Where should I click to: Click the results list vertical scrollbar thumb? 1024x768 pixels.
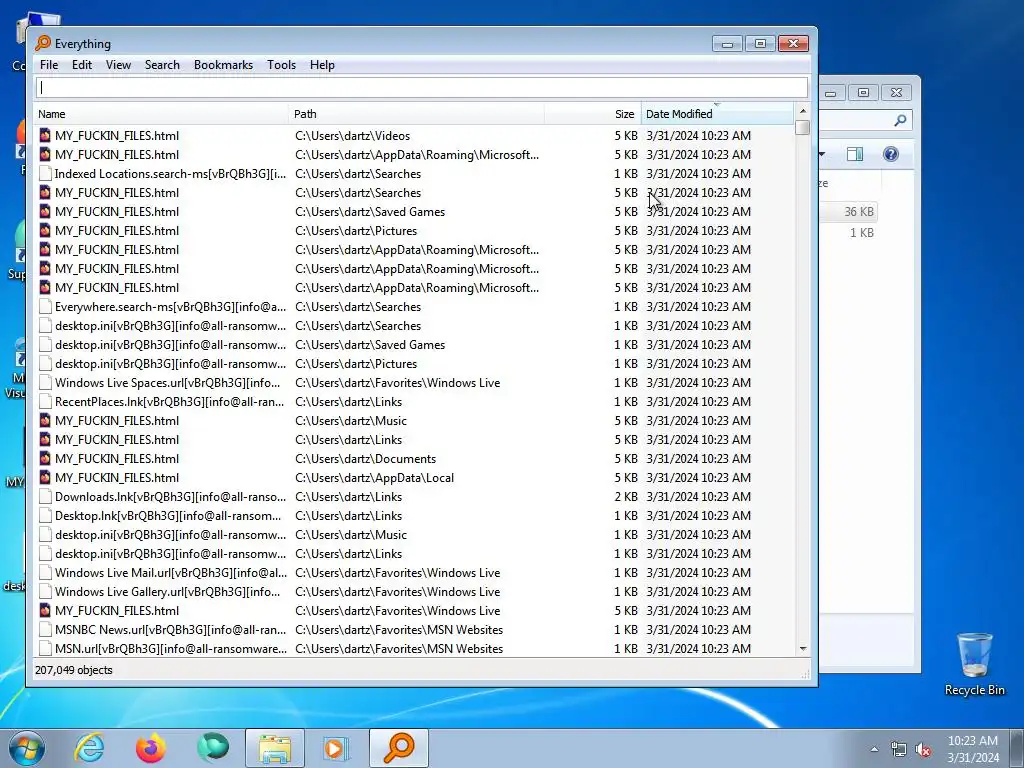click(x=803, y=127)
